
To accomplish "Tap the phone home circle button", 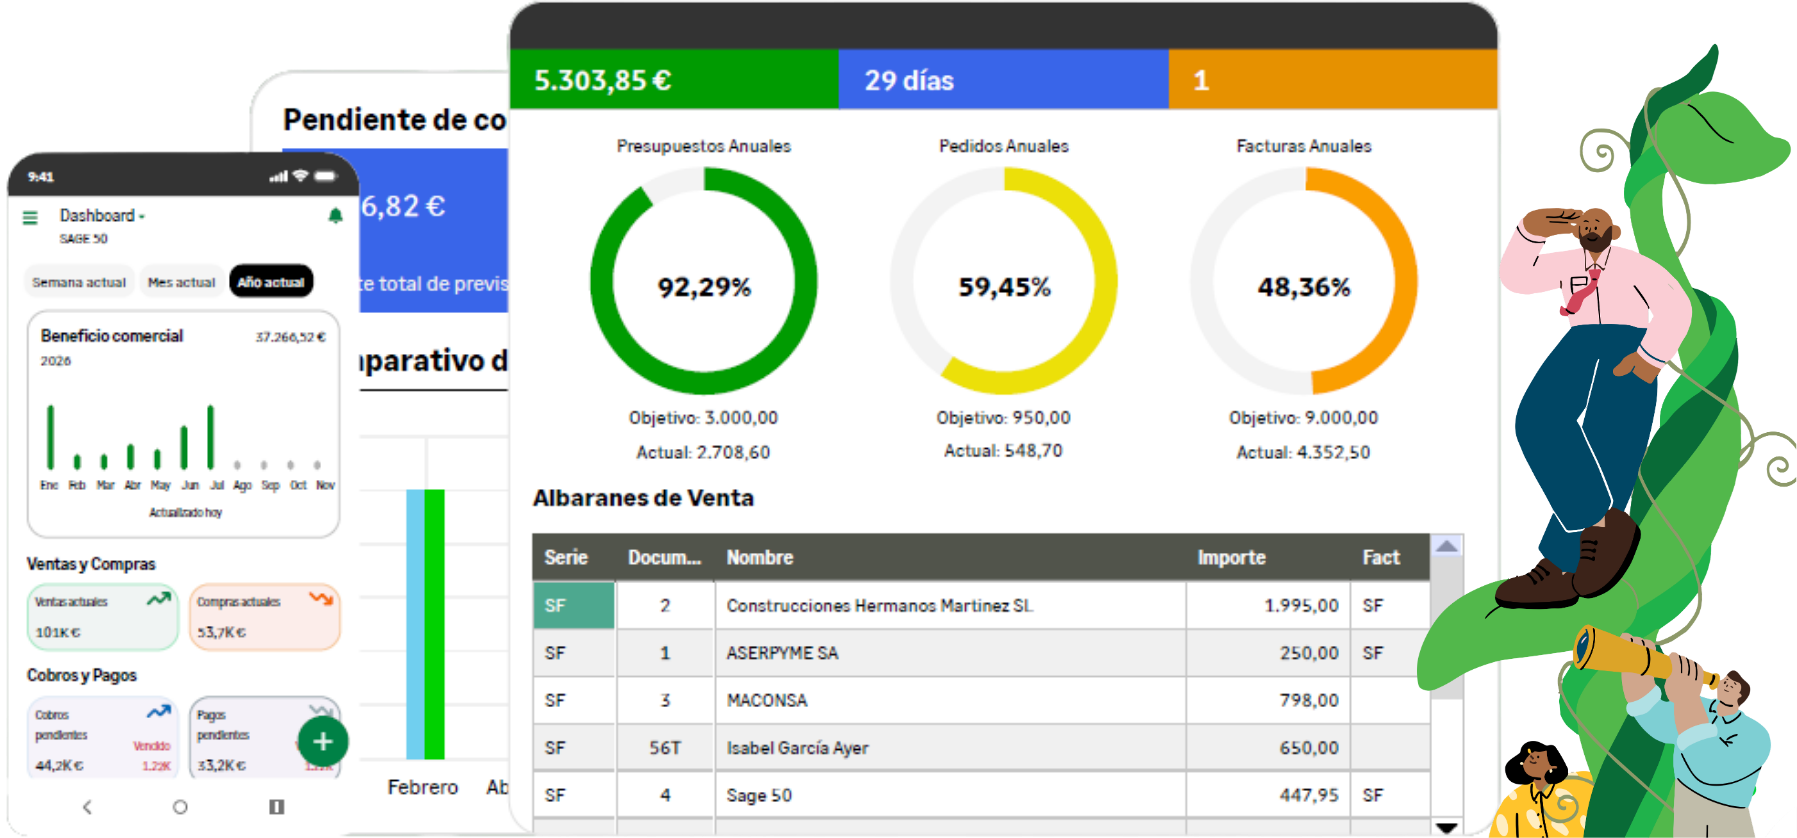I will click(180, 807).
